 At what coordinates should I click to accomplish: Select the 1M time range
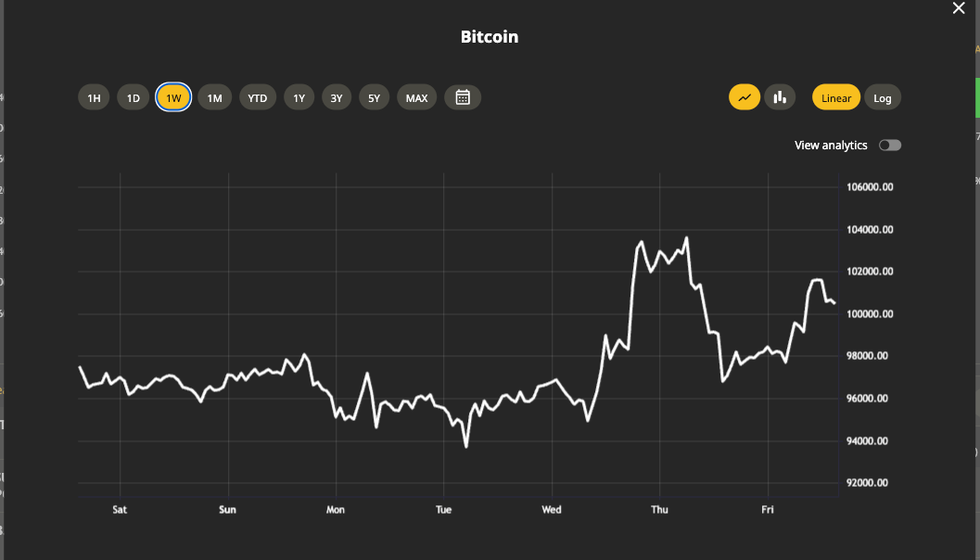214,98
